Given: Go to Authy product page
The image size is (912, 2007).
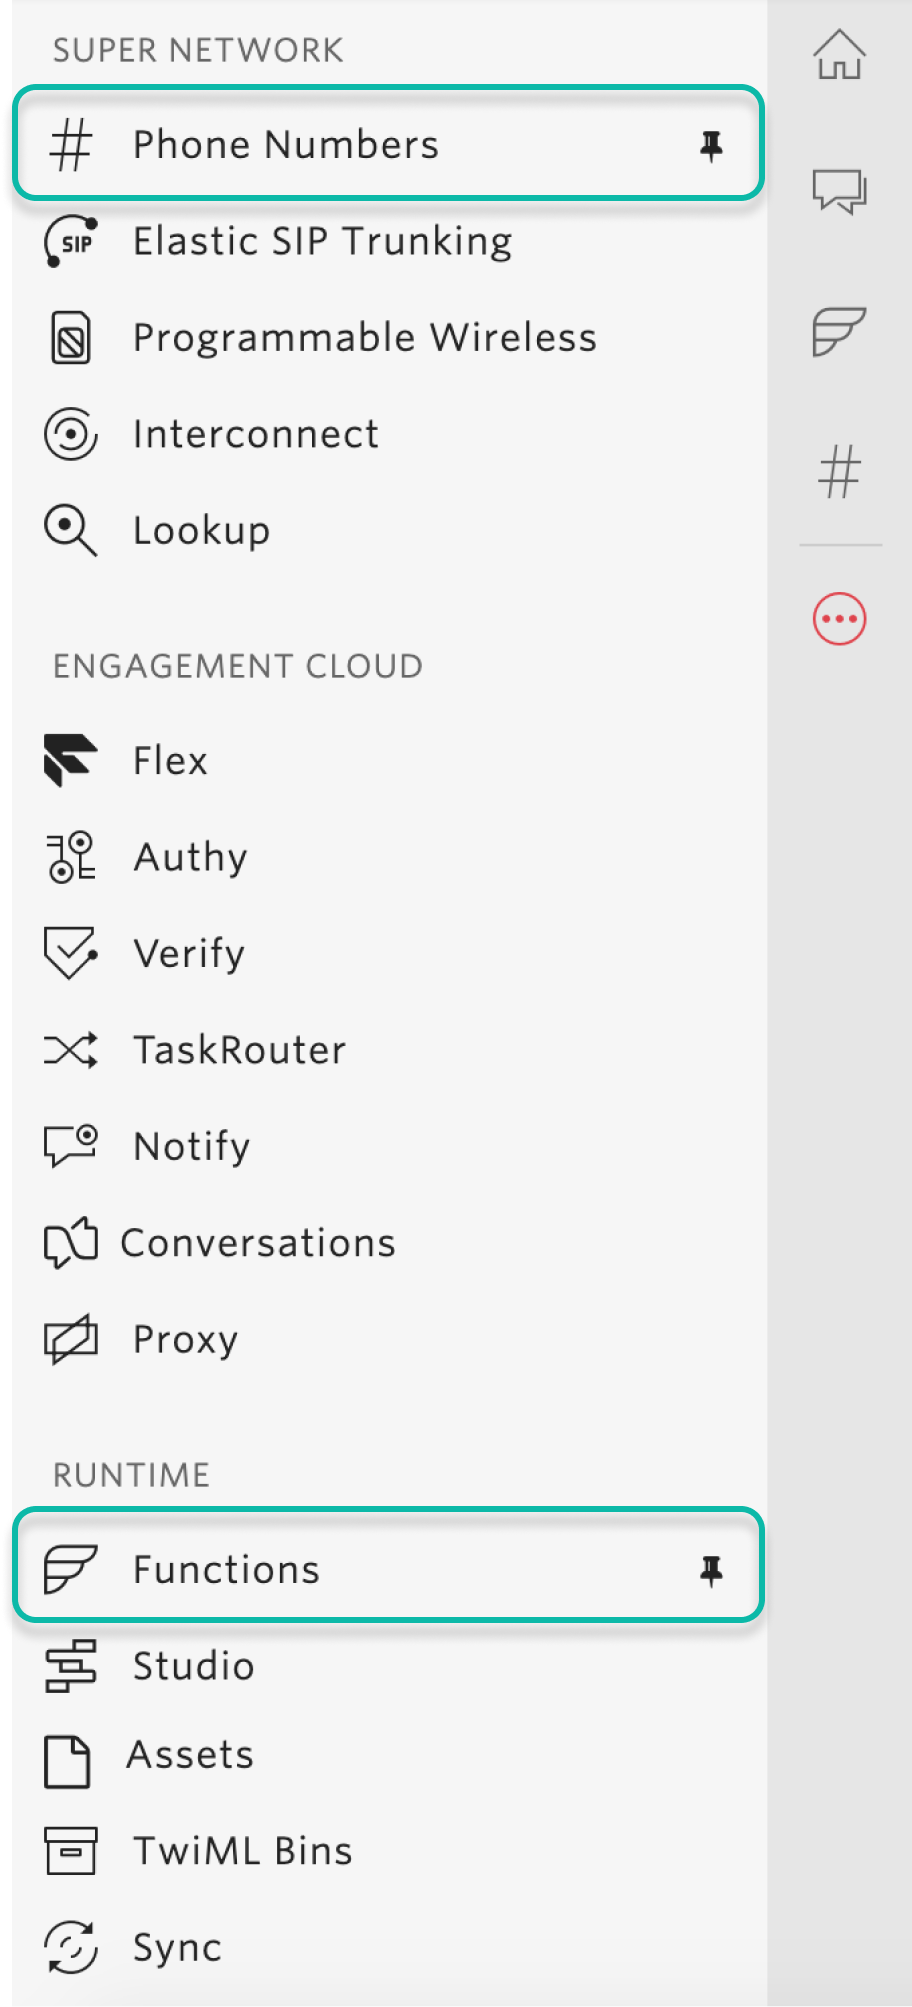Looking at the screenshot, I should point(190,857).
